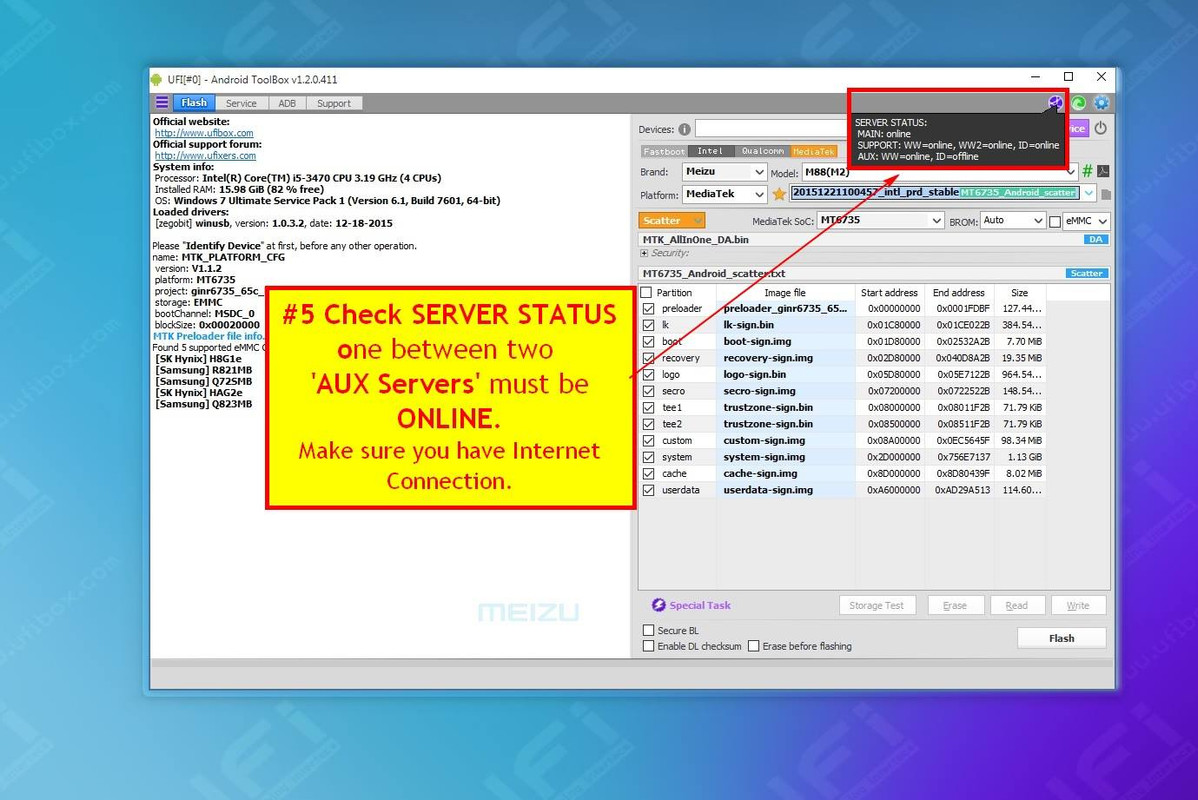This screenshot has height=800, width=1198.
Task: Select the boot-sign.img image file cell
Action: [785, 342]
